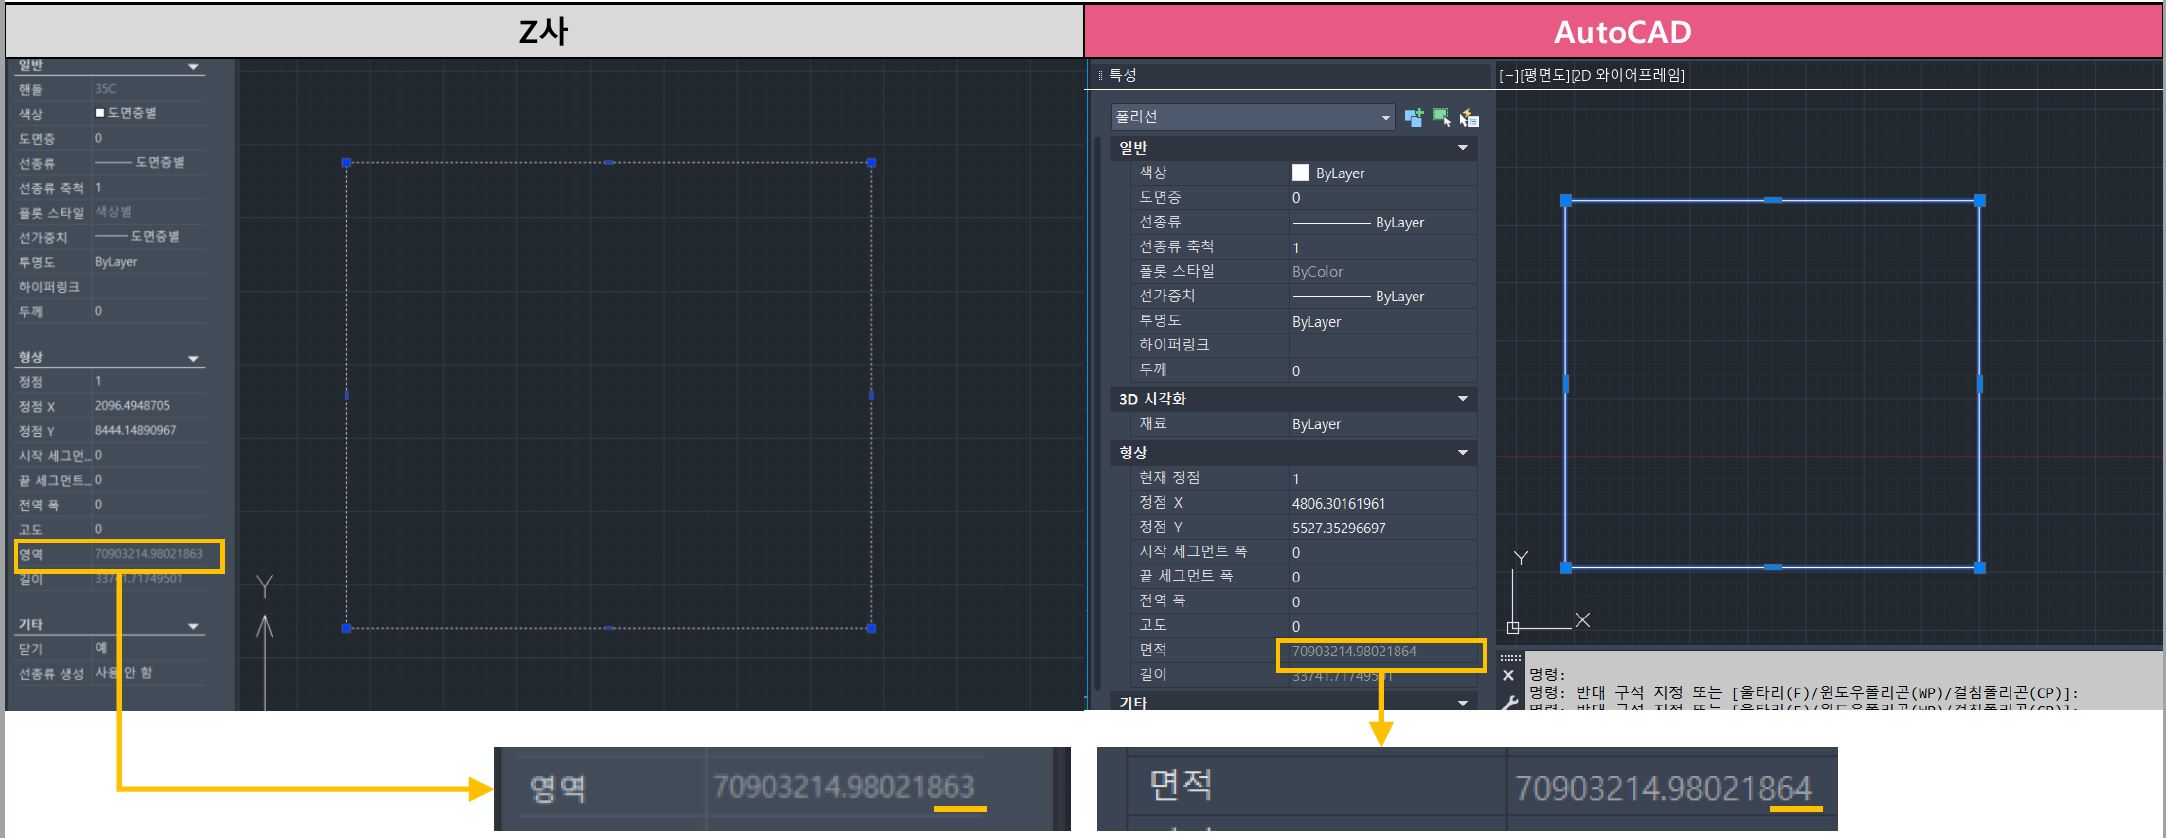Click the white 색상 swatch in AutoCAD panel

tap(1300, 173)
